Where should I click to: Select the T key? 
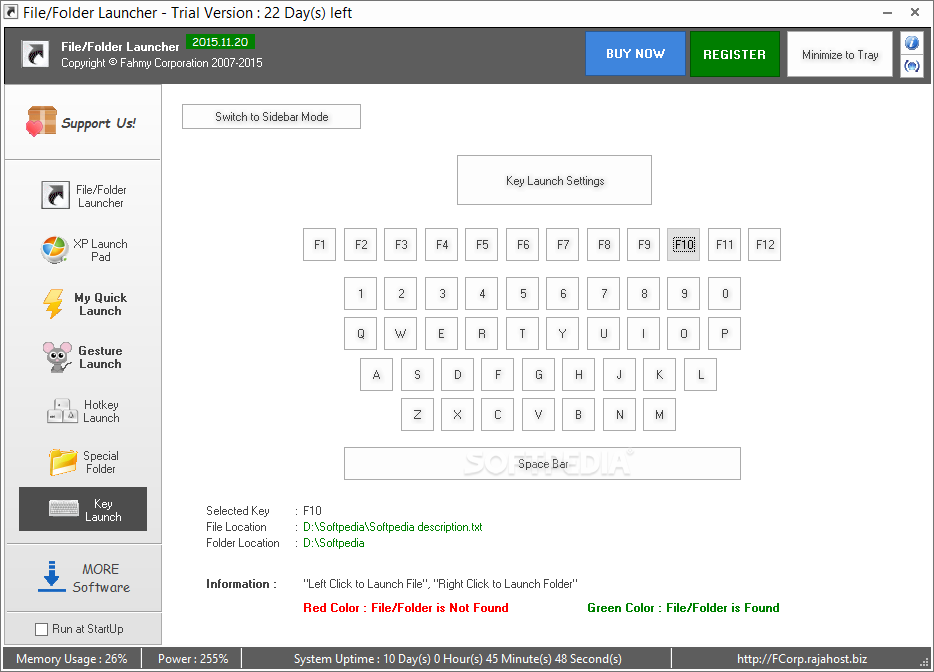(x=522, y=334)
